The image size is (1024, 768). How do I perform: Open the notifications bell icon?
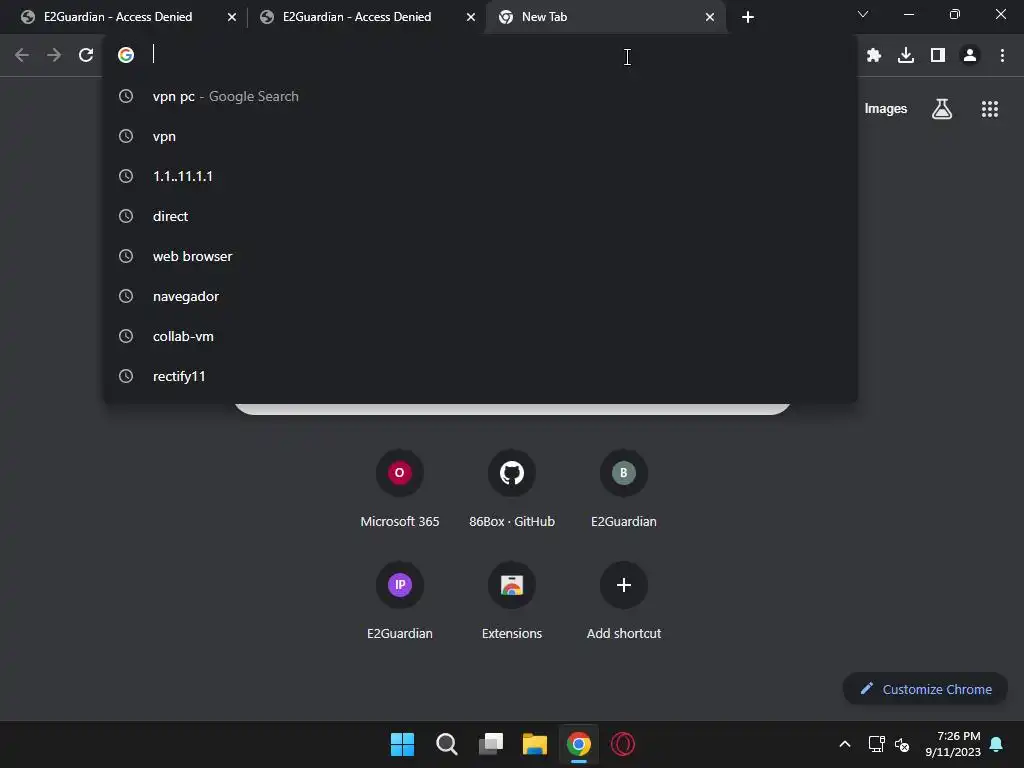click(x=996, y=744)
